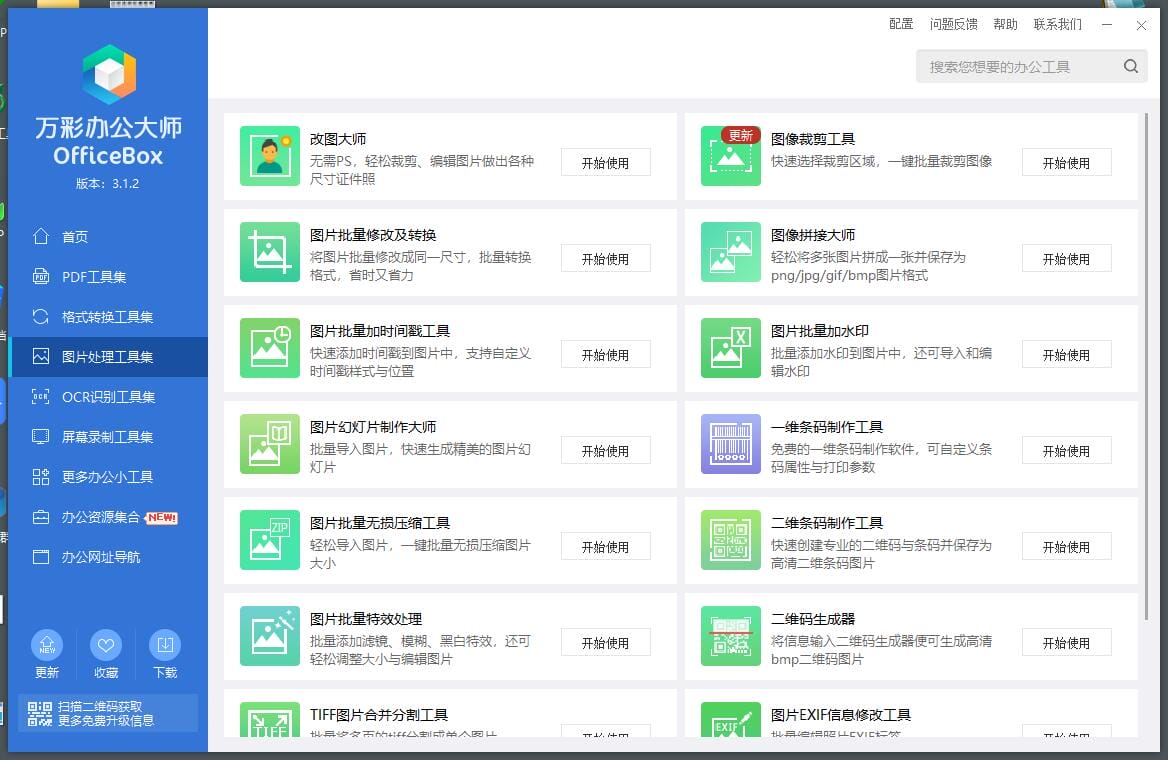Click the 图片EXIF信息修改工具 title
Screen dimensions: 1168x760
[x=841, y=715]
